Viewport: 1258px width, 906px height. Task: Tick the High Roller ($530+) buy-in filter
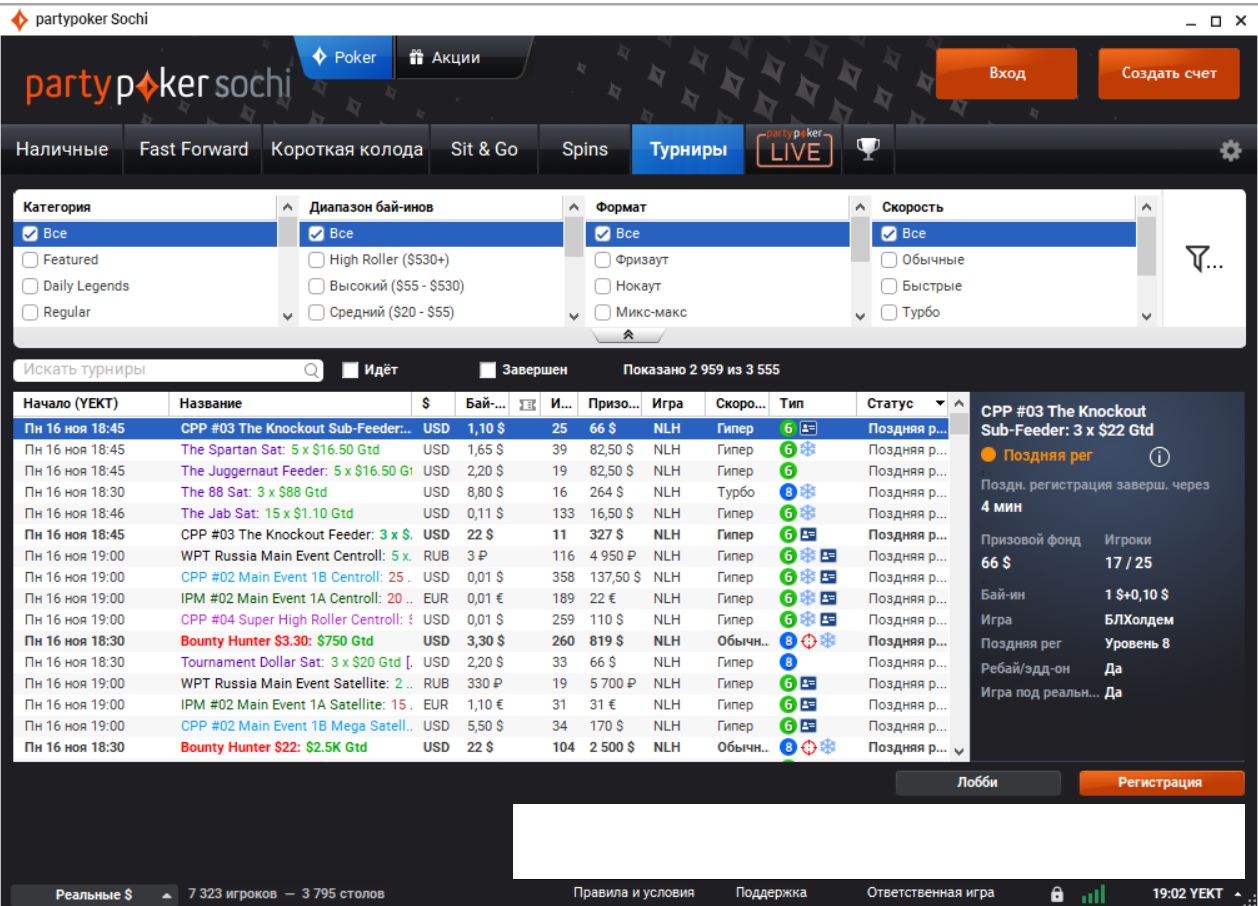pos(317,260)
